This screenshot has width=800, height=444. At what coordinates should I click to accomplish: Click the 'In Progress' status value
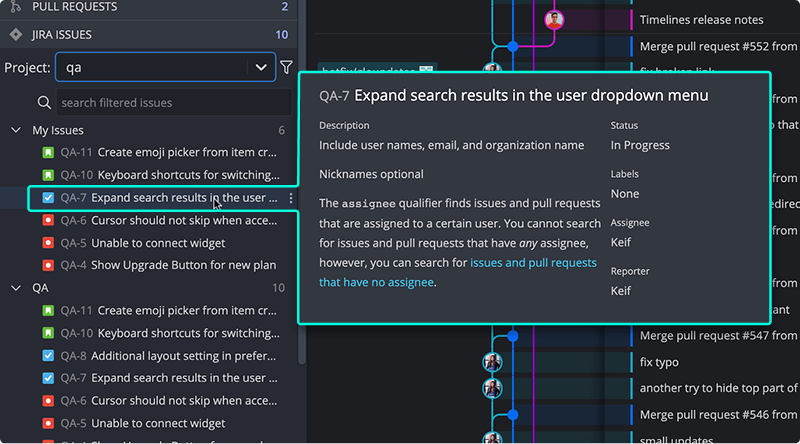click(x=640, y=145)
